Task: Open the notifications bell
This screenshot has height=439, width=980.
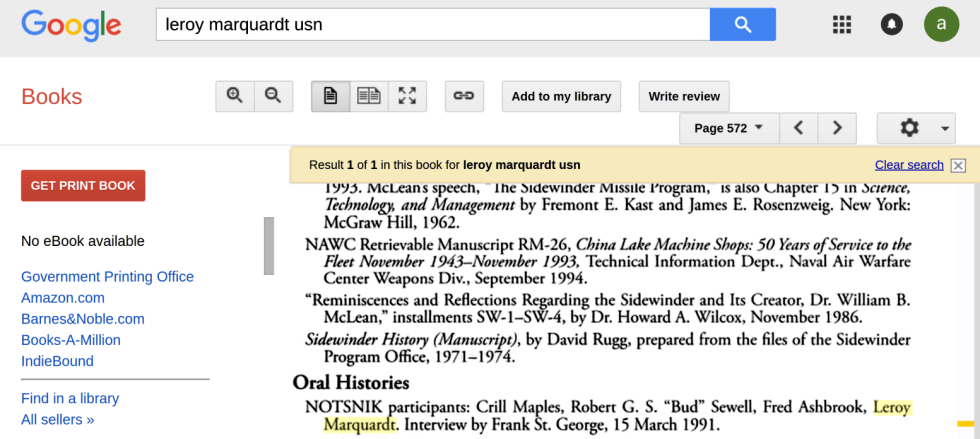Action: [x=891, y=25]
